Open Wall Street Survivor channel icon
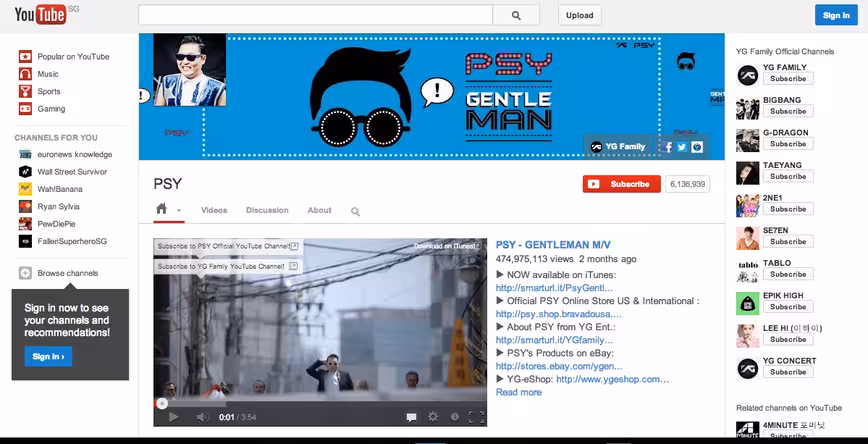This screenshot has height=444, width=868. 25,172
